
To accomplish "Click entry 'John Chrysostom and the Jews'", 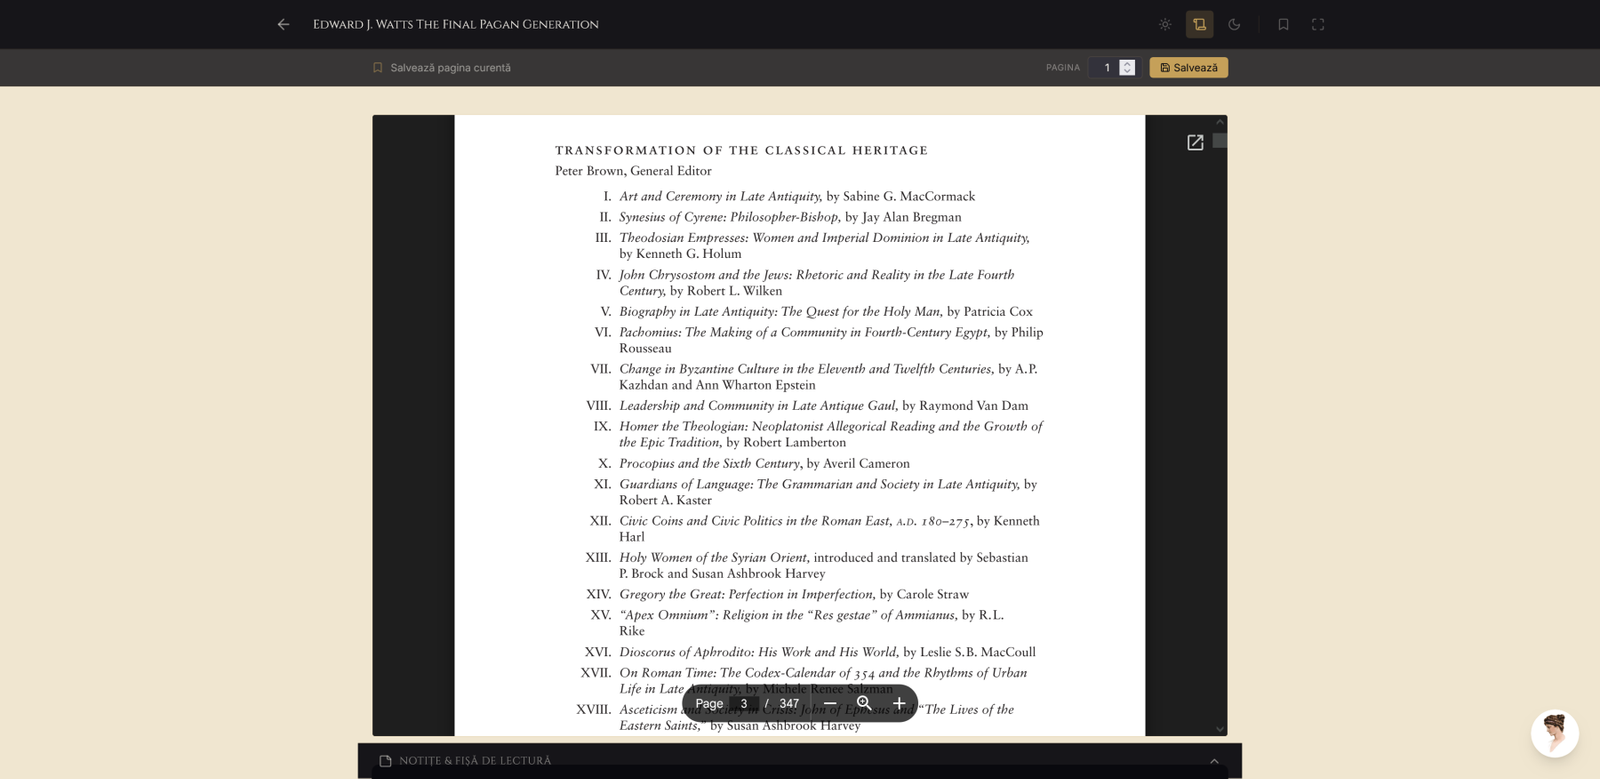I will [x=817, y=283].
